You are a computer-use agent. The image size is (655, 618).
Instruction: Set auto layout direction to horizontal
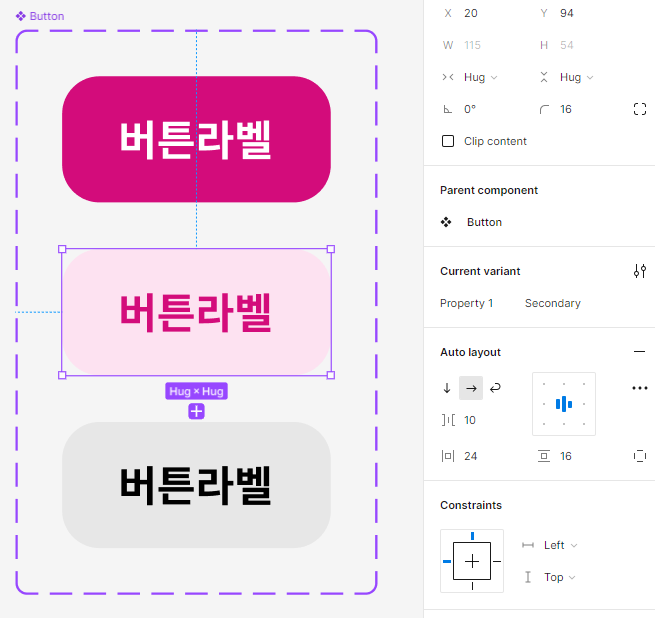coord(471,388)
